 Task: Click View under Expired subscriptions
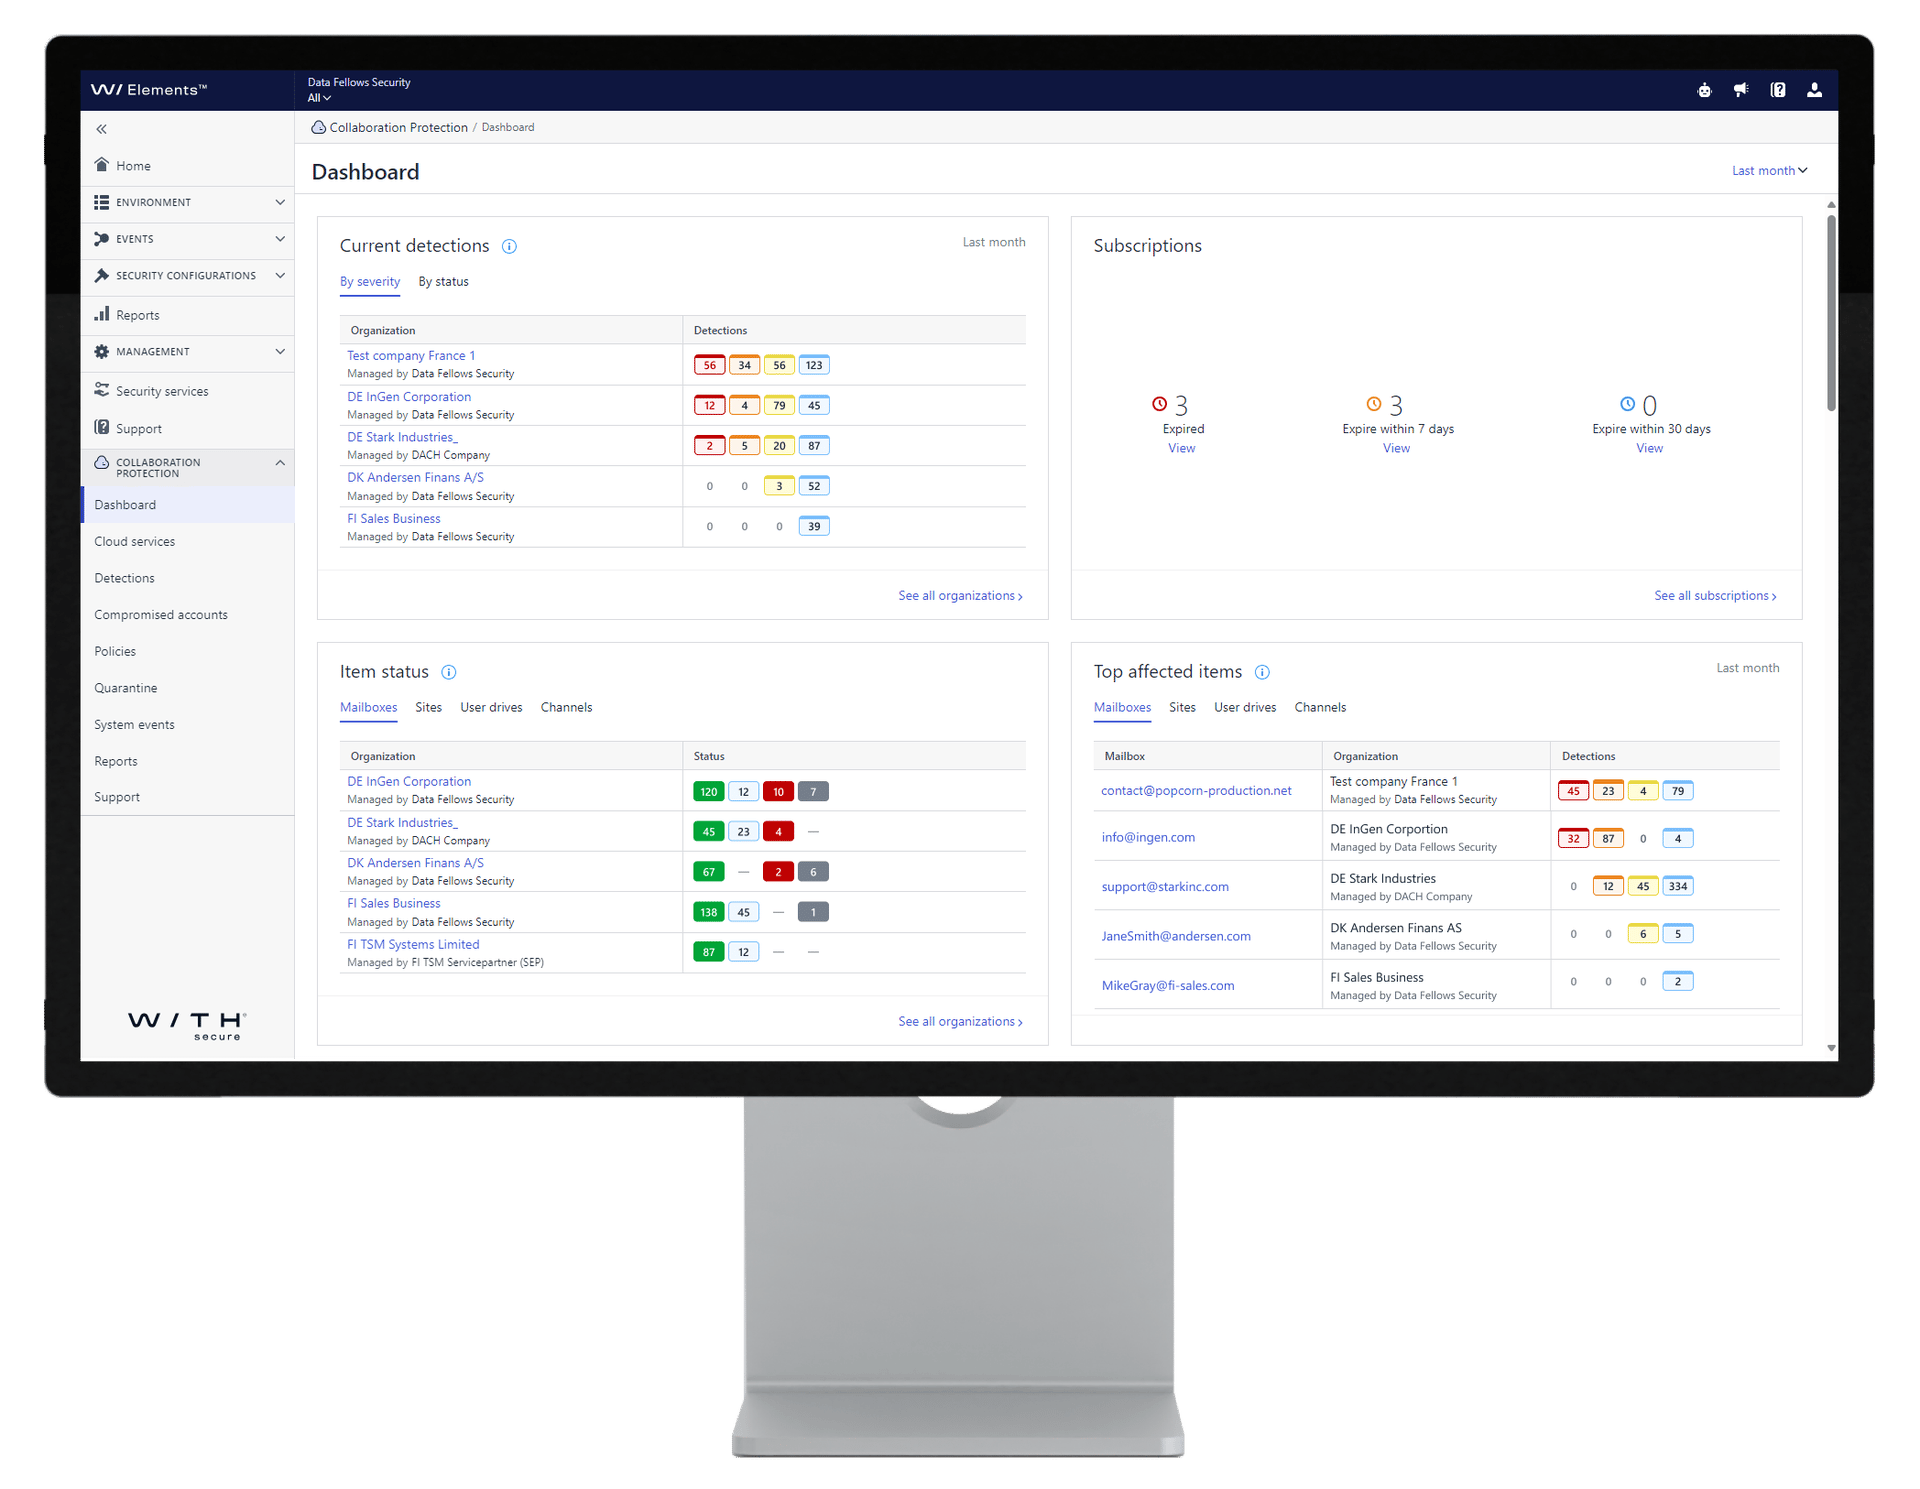coord(1182,449)
